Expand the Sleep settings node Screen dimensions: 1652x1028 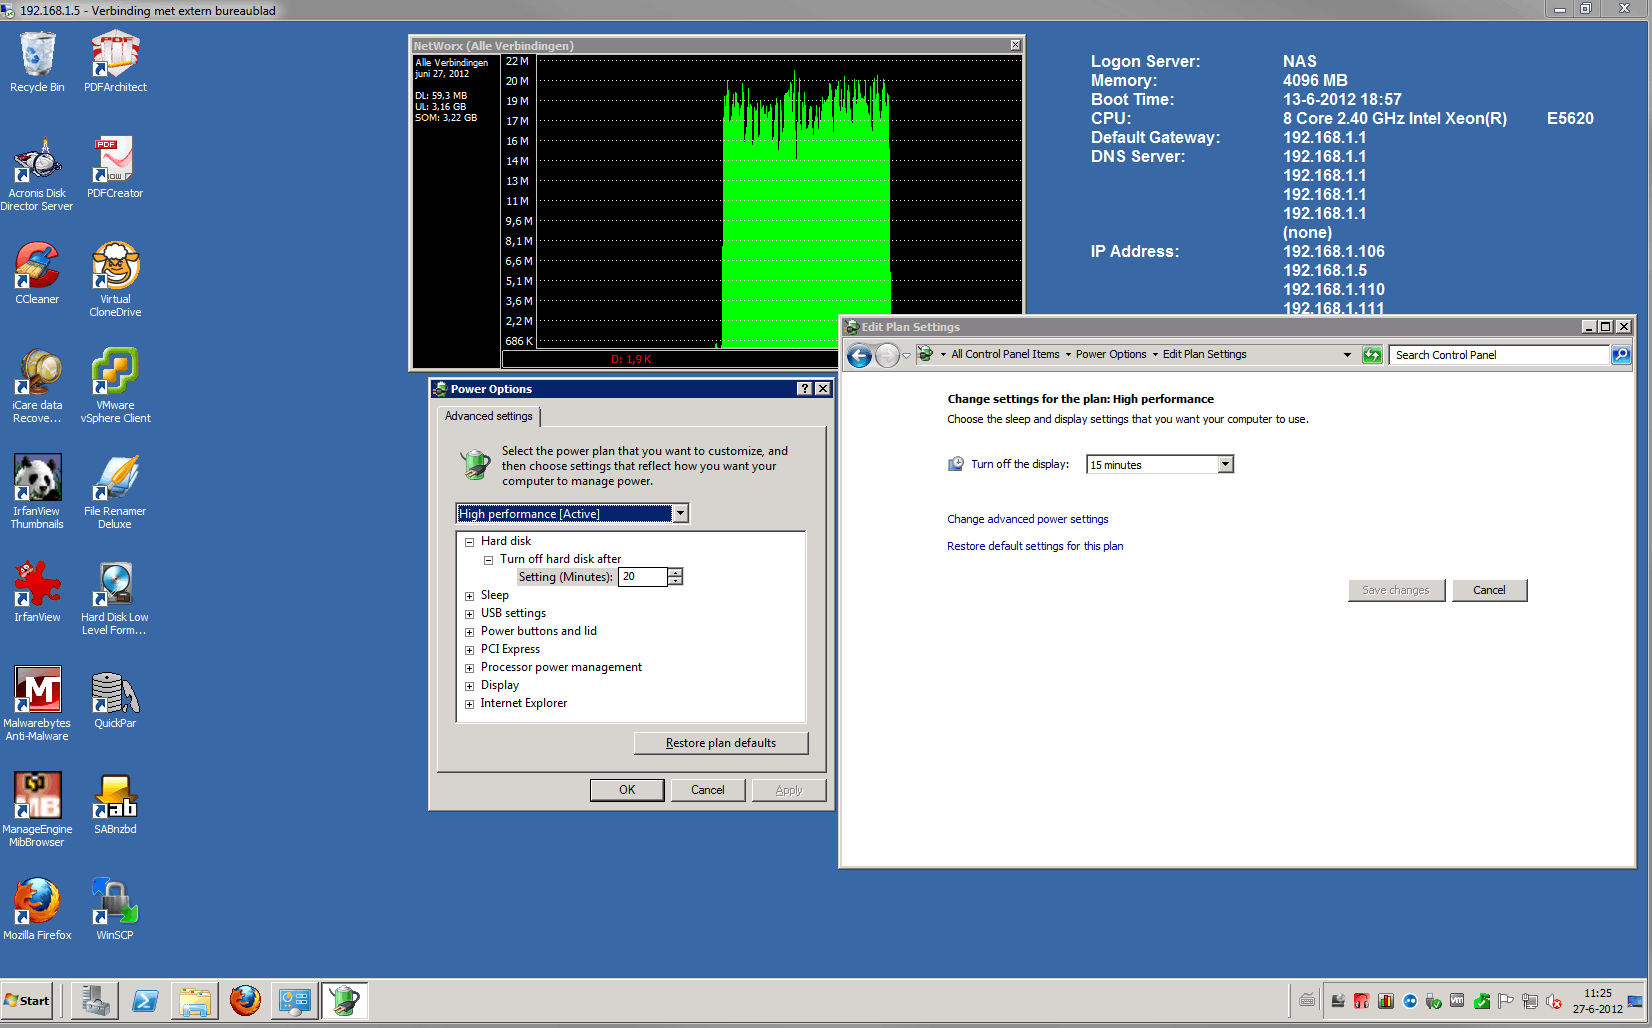(x=469, y=596)
